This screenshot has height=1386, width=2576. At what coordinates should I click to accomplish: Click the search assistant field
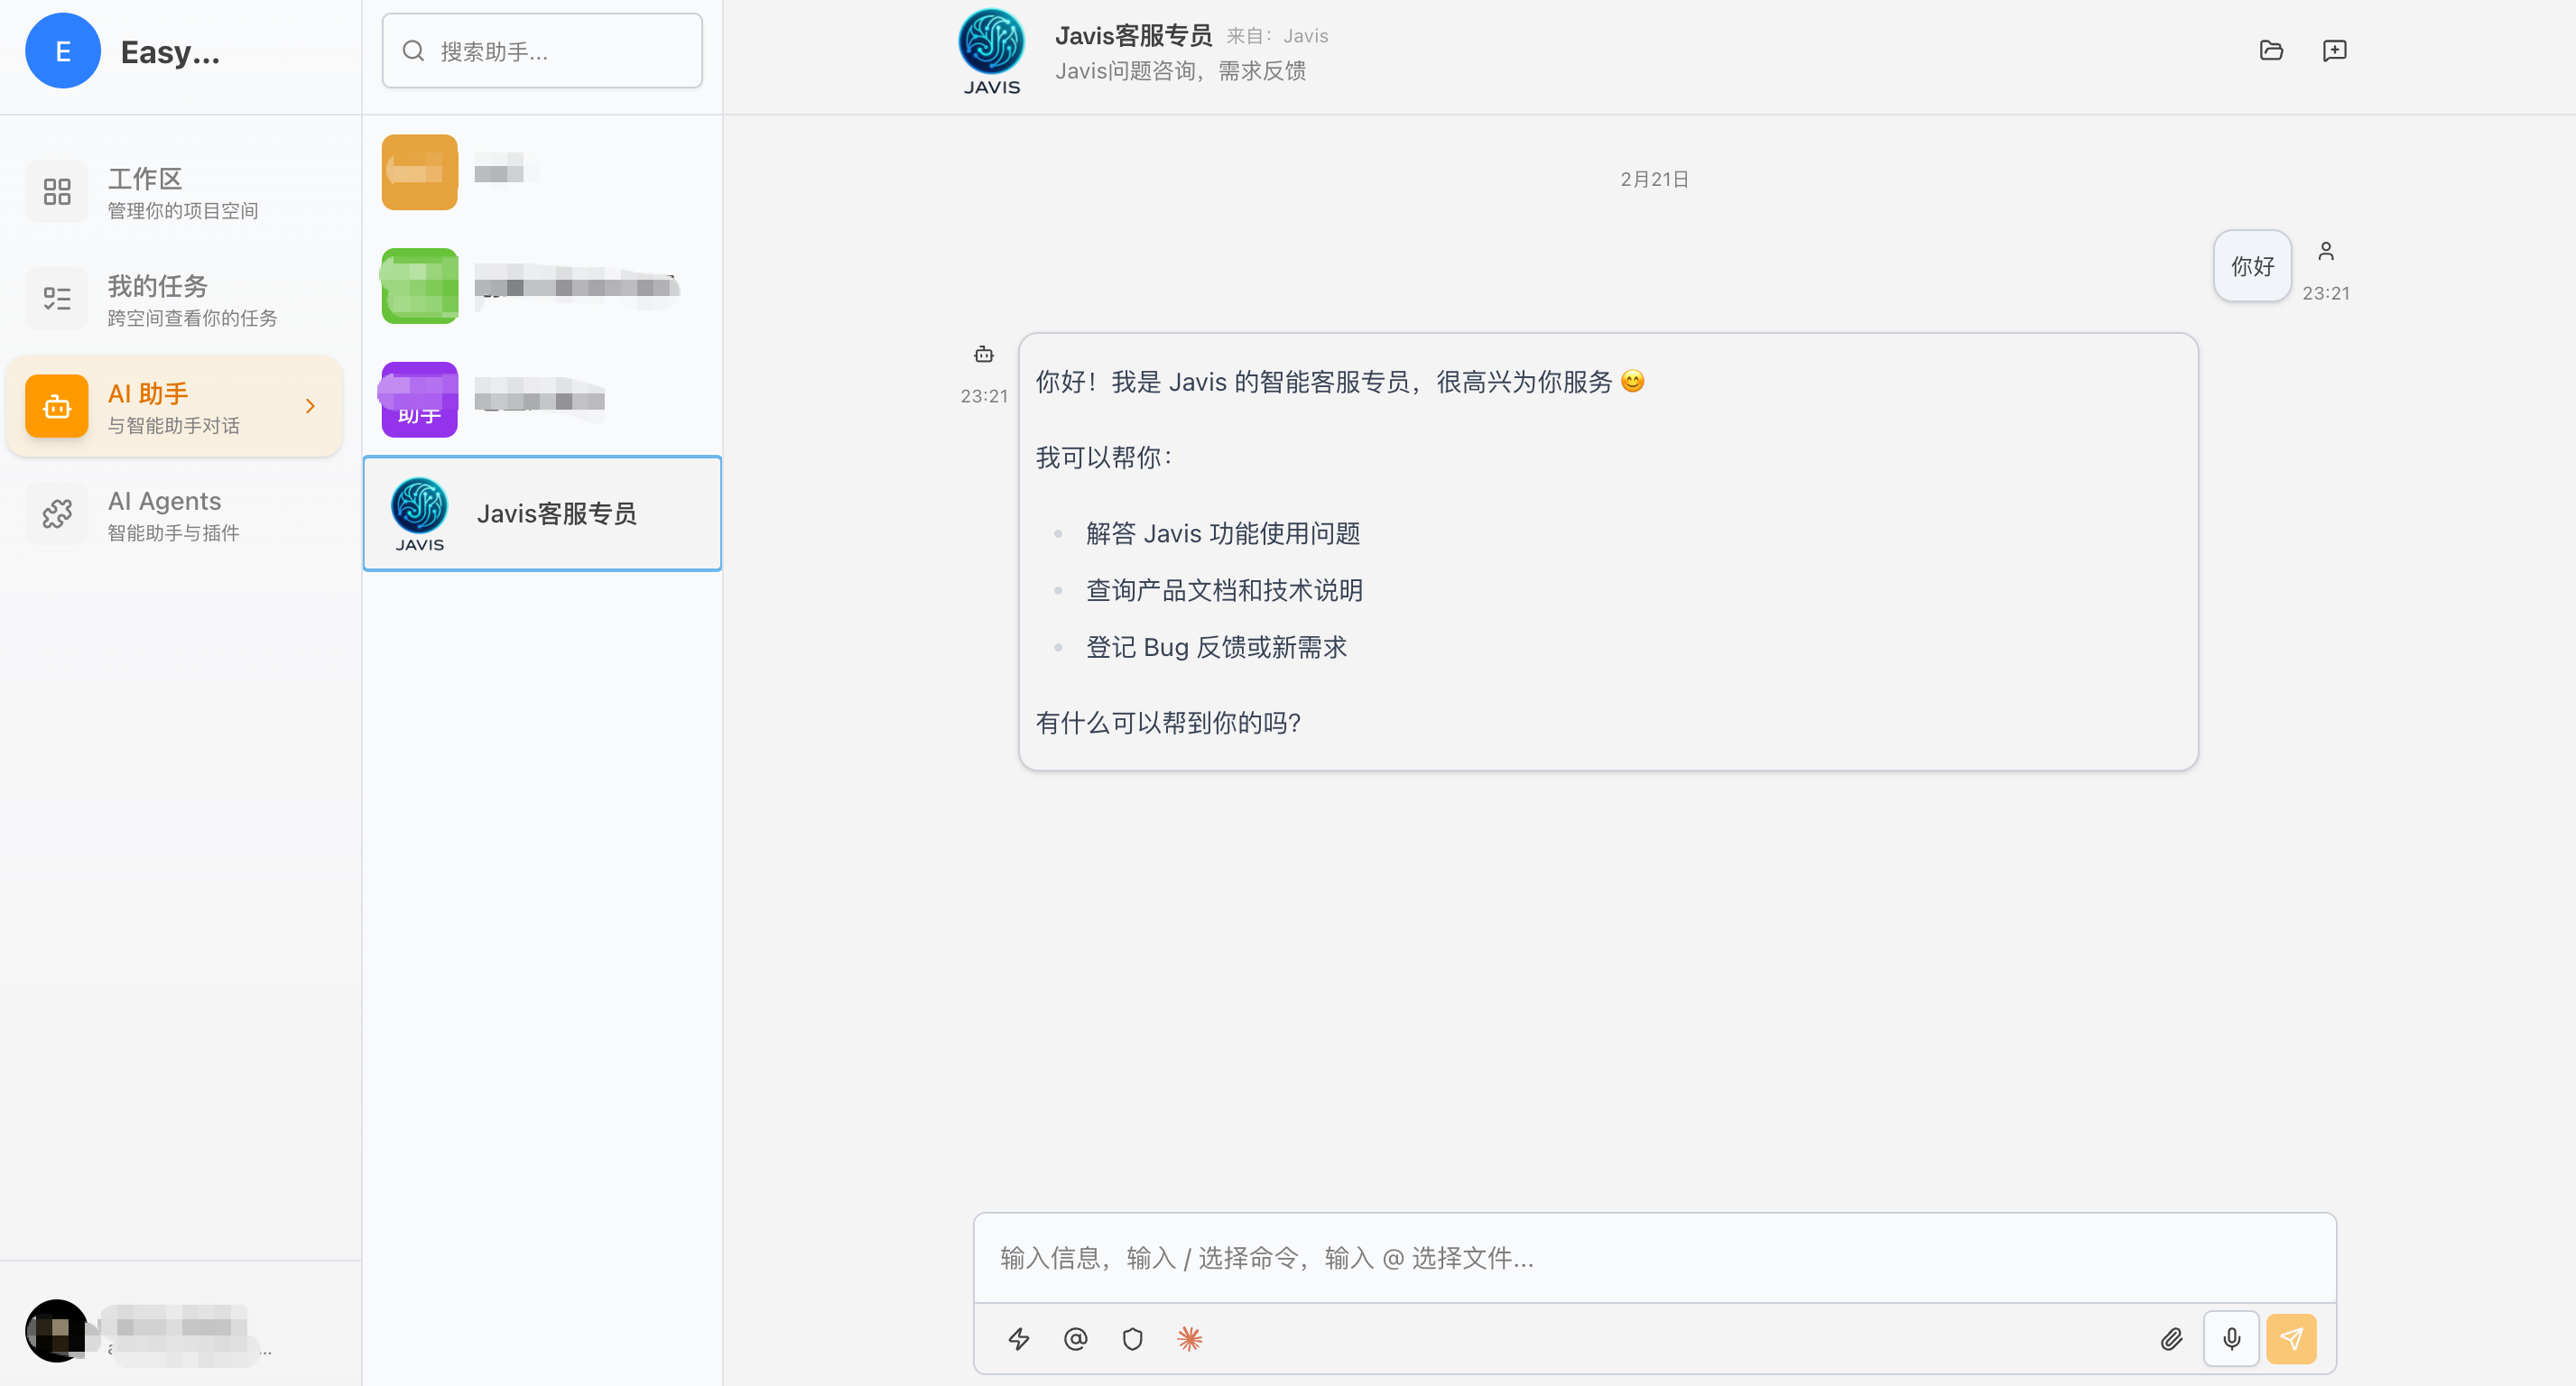542,50
